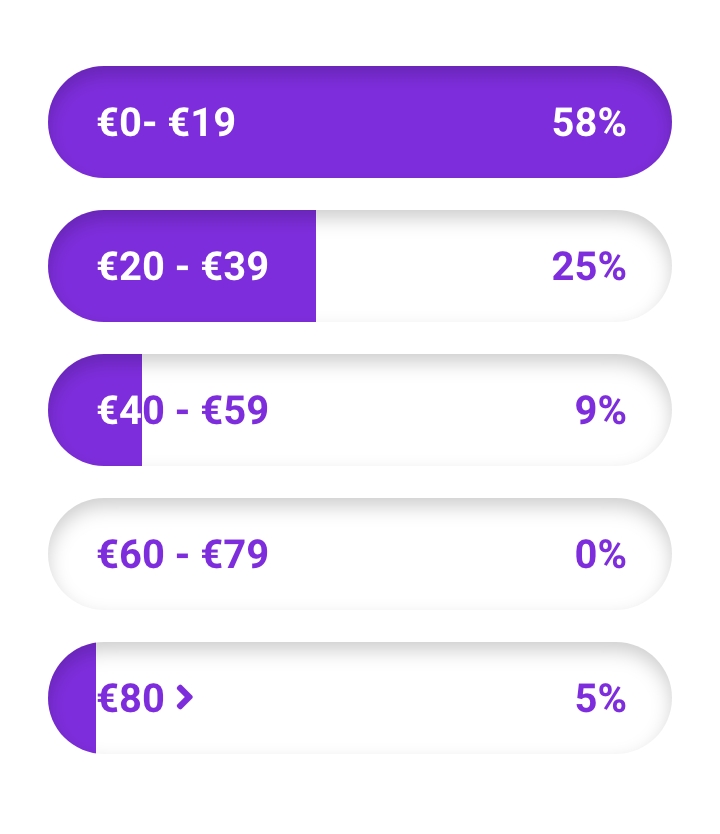This screenshot has width=720, height=834.
Task: Choose the €20 - €39 range label
Action: [x=182, y=266]
